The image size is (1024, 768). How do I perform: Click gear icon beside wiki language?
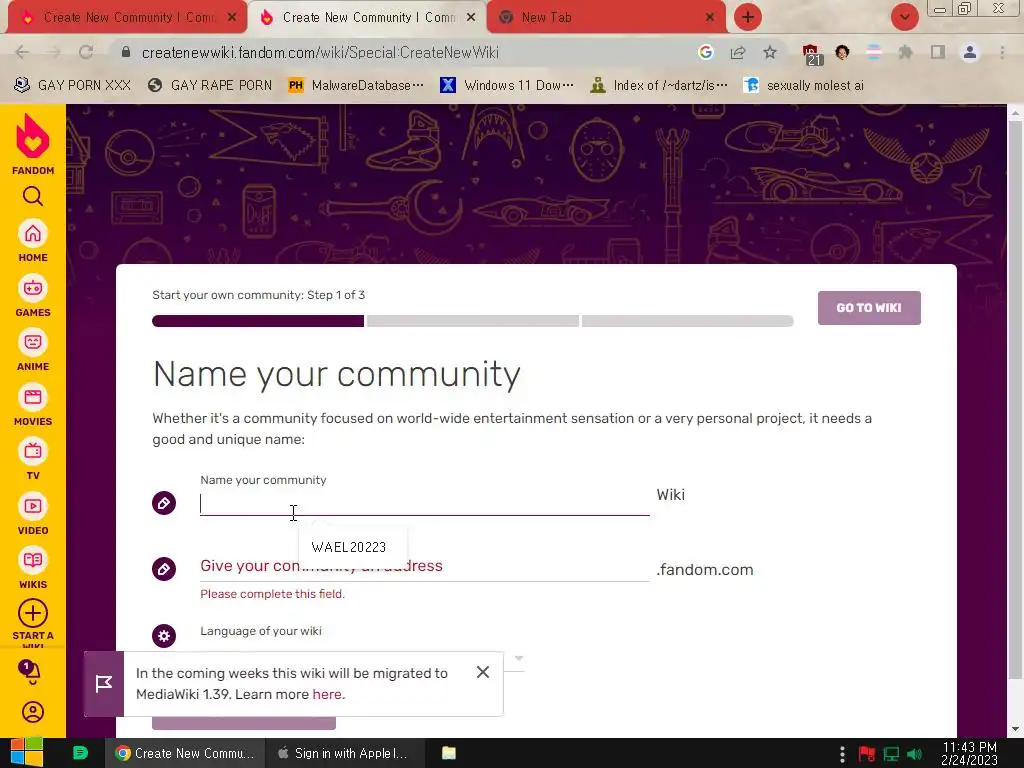[x=164, y=635]
